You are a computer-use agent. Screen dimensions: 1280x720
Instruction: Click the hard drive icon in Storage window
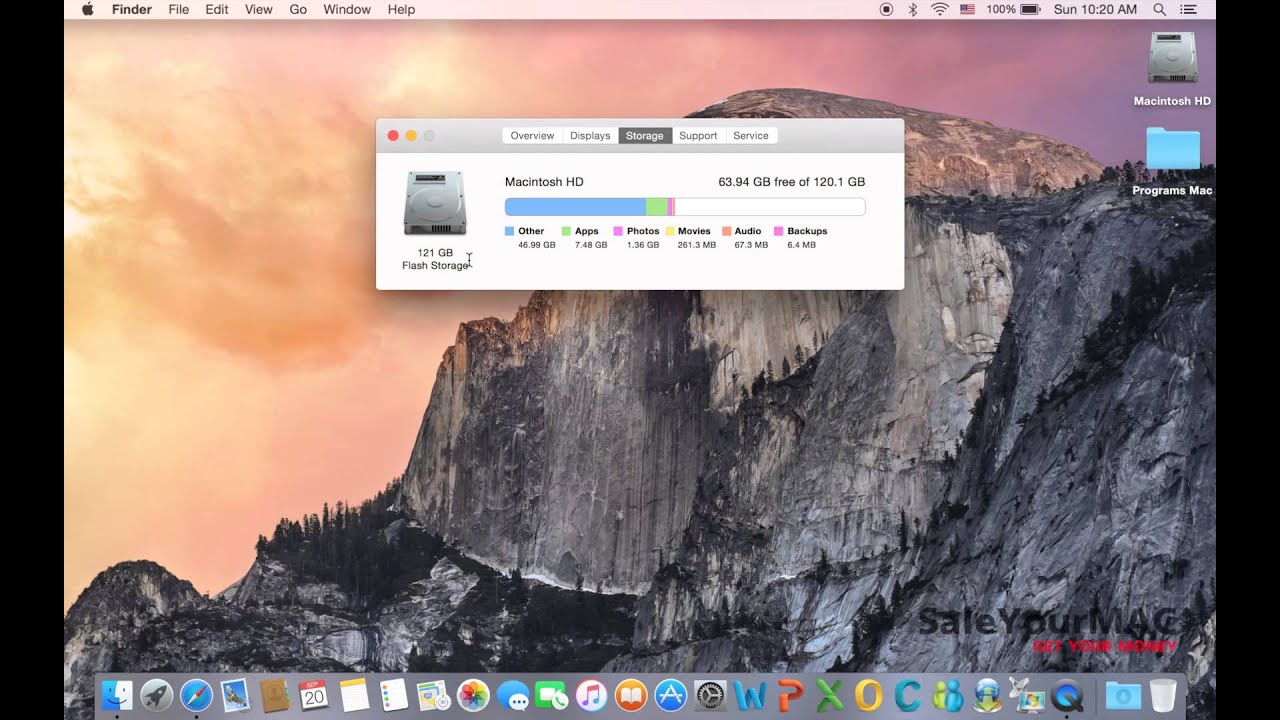pos(435,203)
